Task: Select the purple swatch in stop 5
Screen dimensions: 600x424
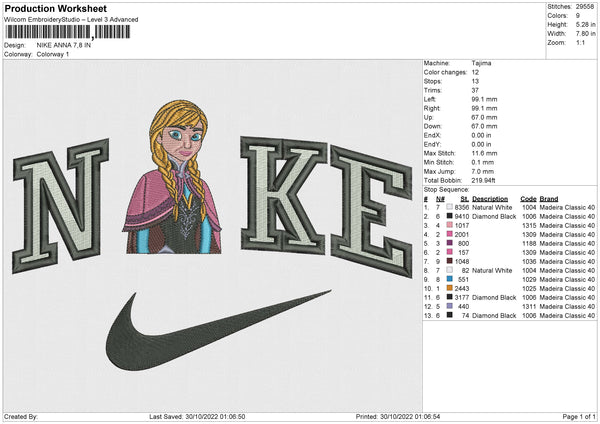Action: coord(449,243)
